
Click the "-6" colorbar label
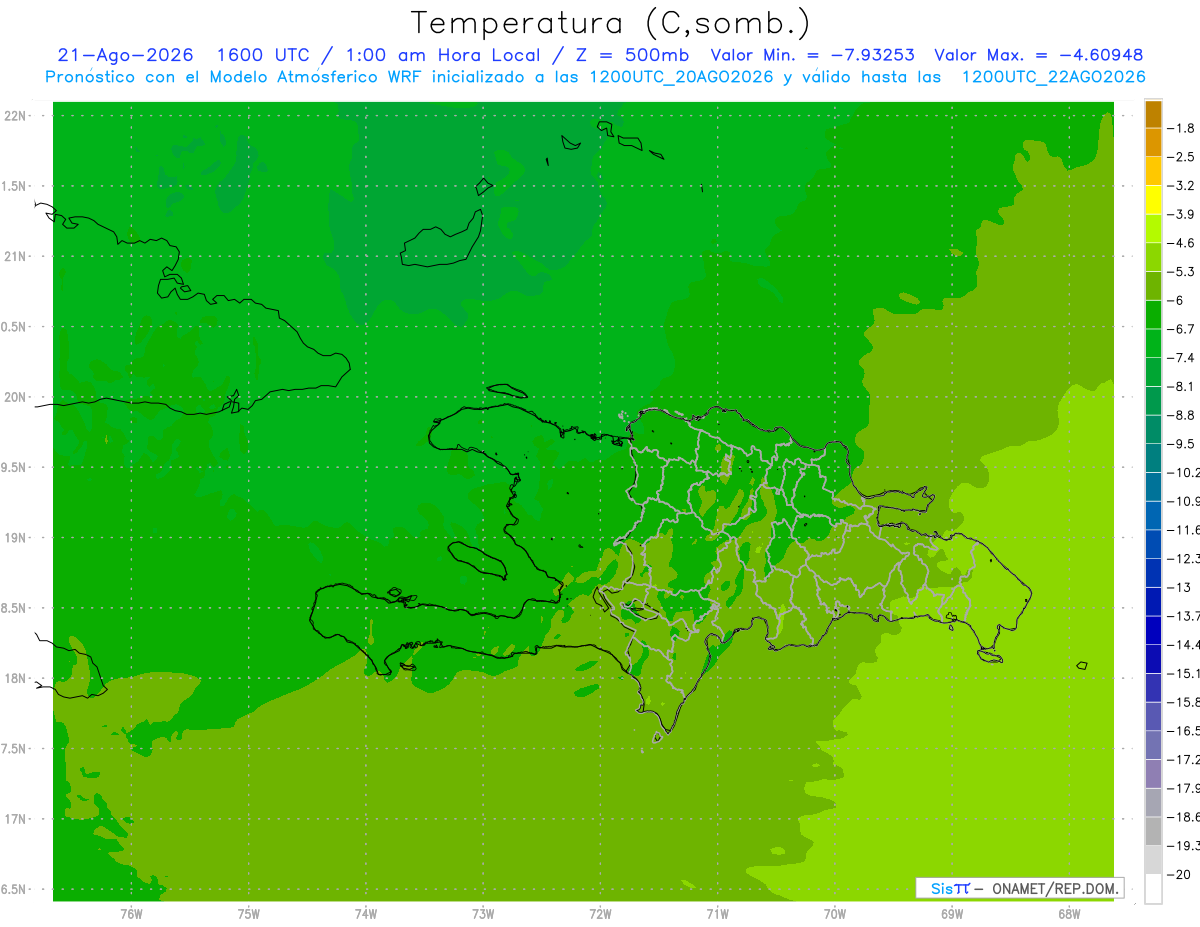click(x=1177, y=300)
